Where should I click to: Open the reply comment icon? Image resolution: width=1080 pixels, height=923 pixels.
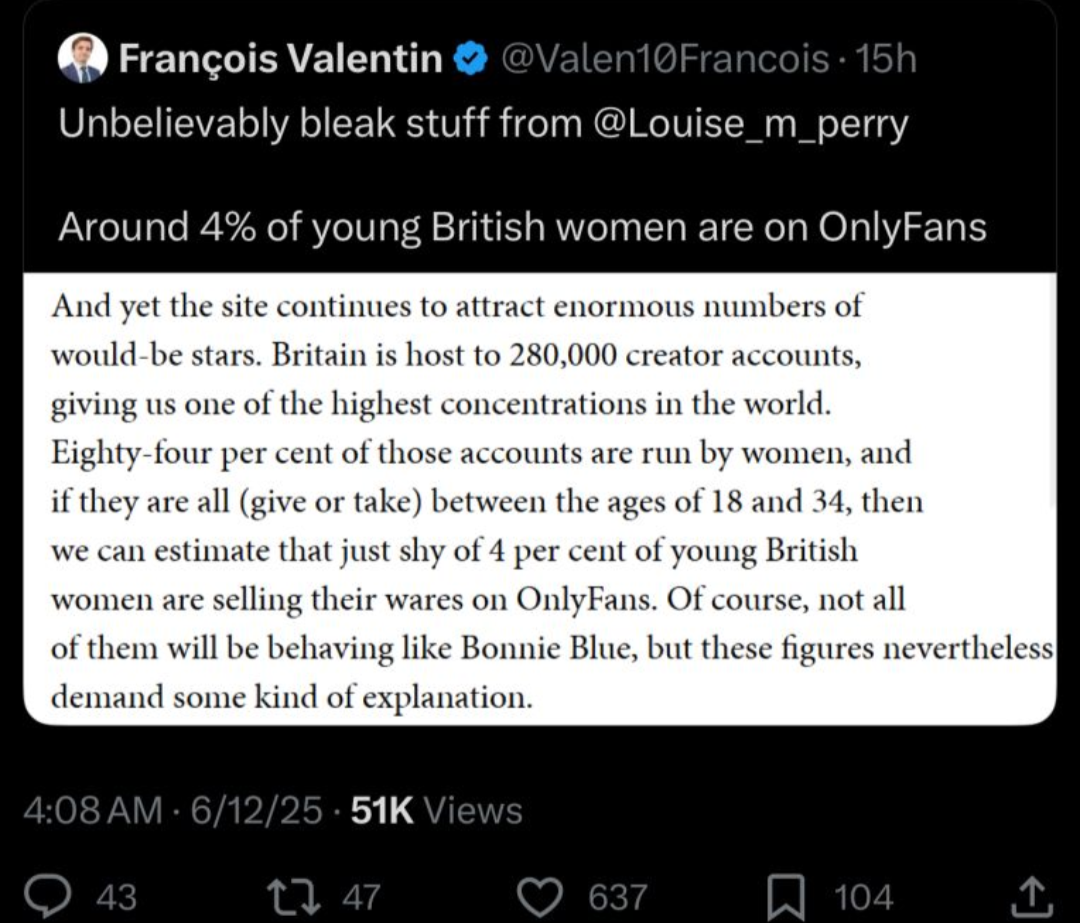click(48, 896)
